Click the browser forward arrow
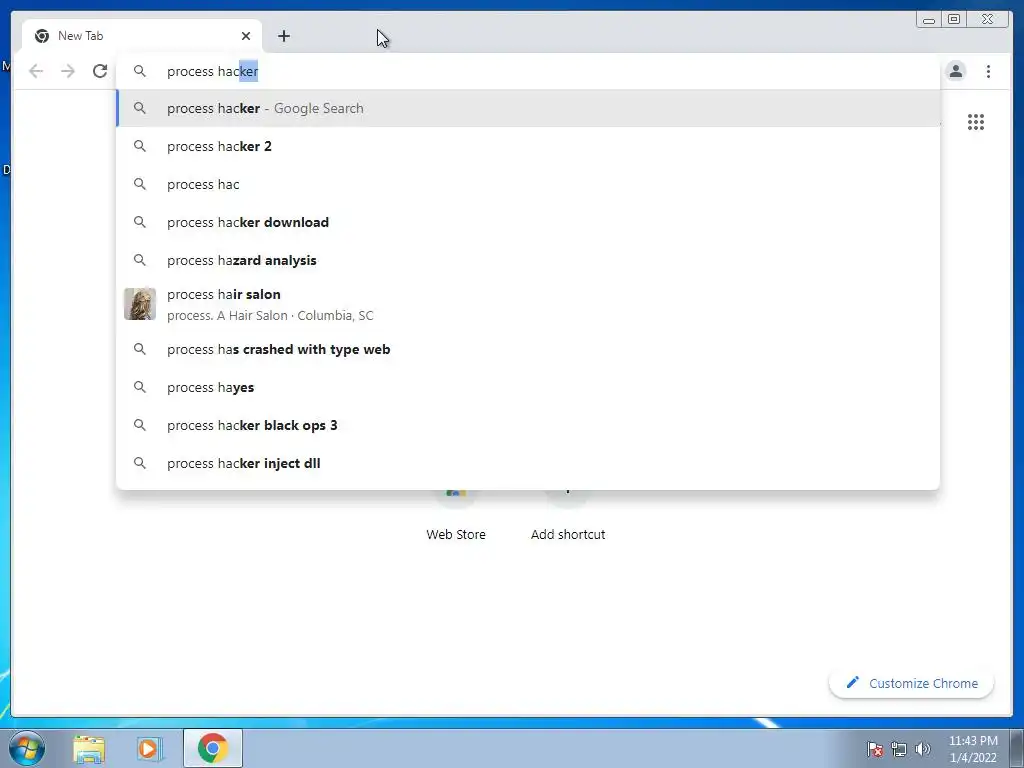The image size is (1024, 768). (68, 71)
